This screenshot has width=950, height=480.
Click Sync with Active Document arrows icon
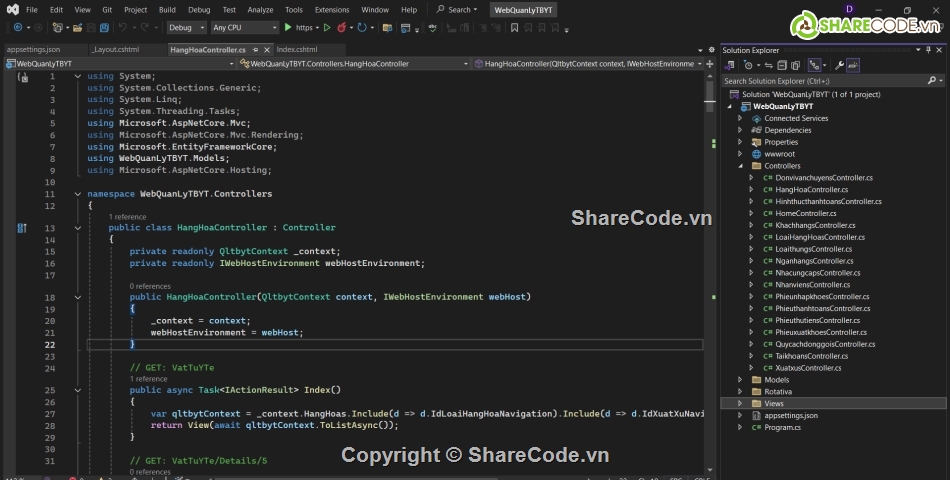tap(768, 65)
